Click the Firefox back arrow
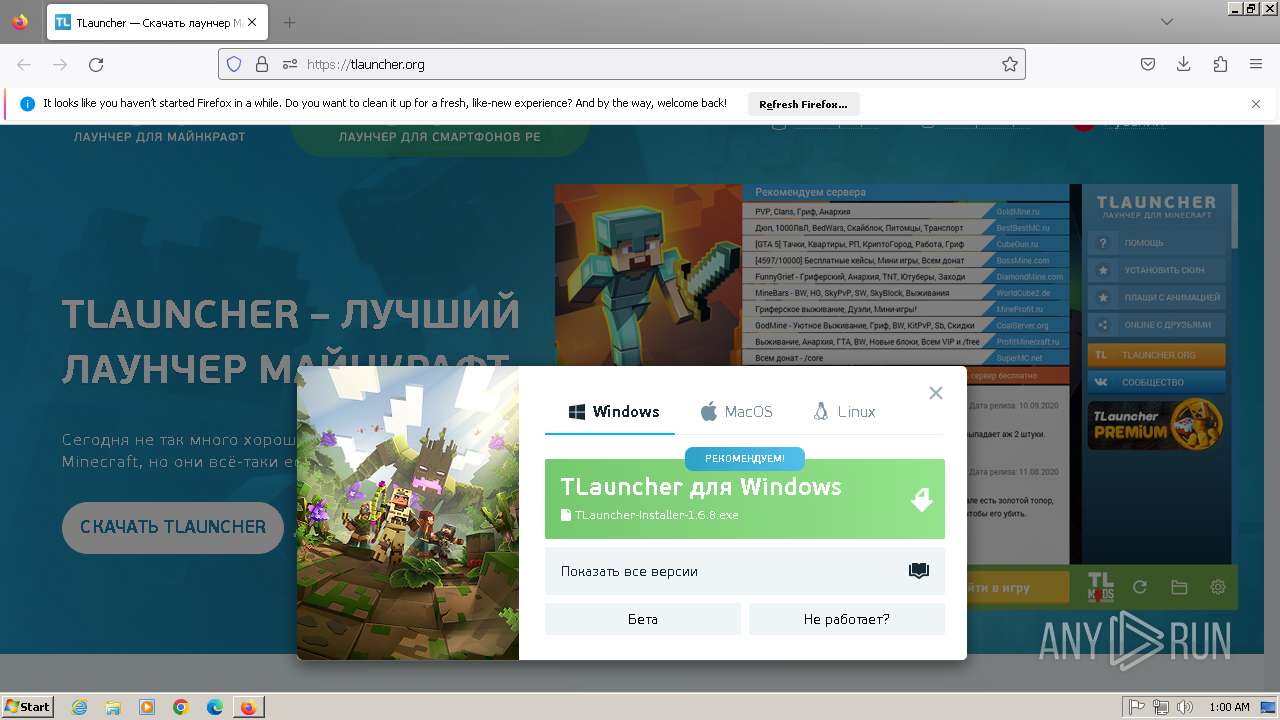This screenshot has width=1280, height=720. click(24, 64)
